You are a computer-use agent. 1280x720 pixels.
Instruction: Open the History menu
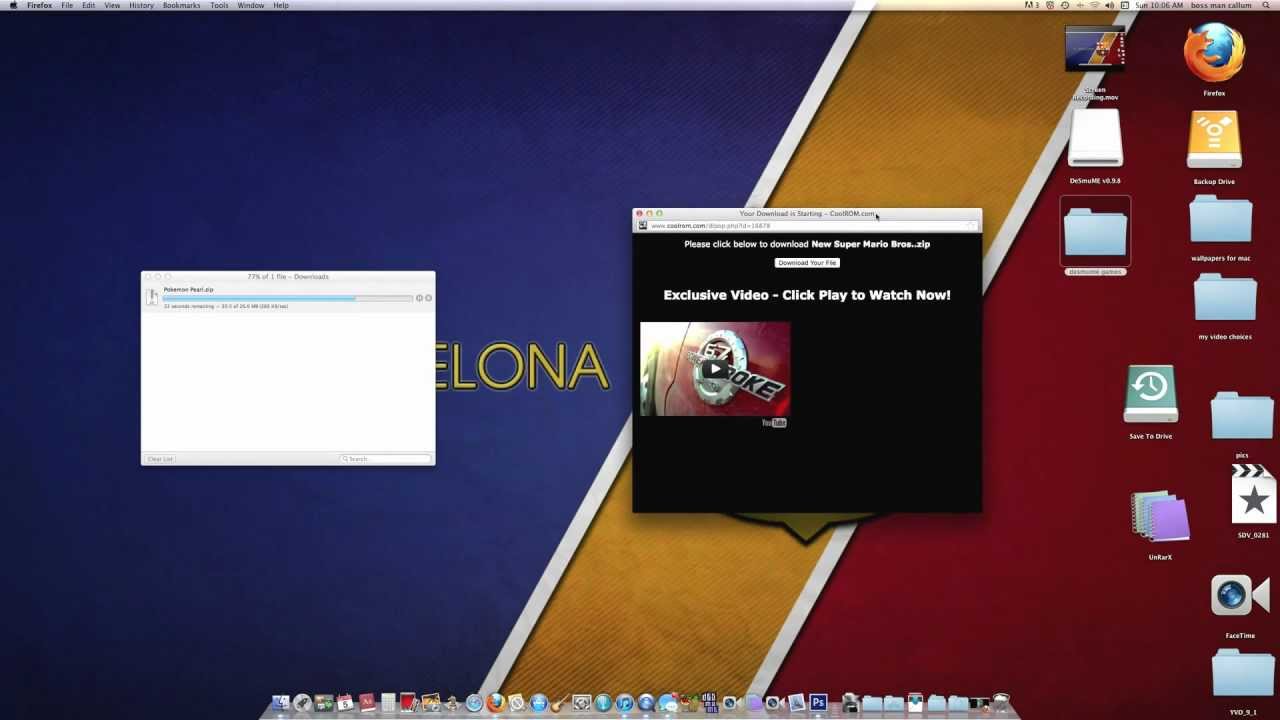(141, 5)
